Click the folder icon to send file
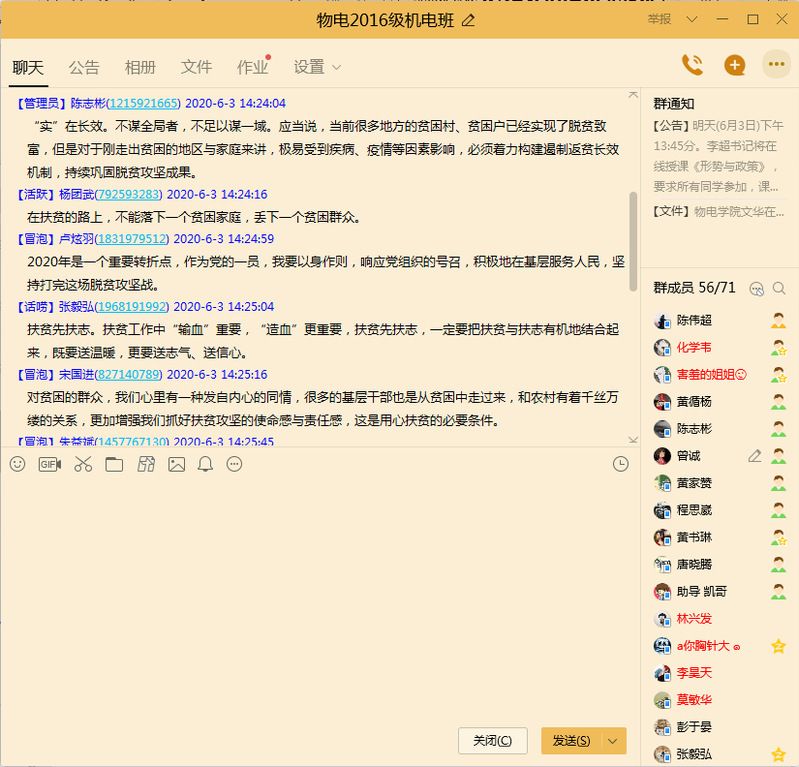799x767 pixels. tap(114, 464)
